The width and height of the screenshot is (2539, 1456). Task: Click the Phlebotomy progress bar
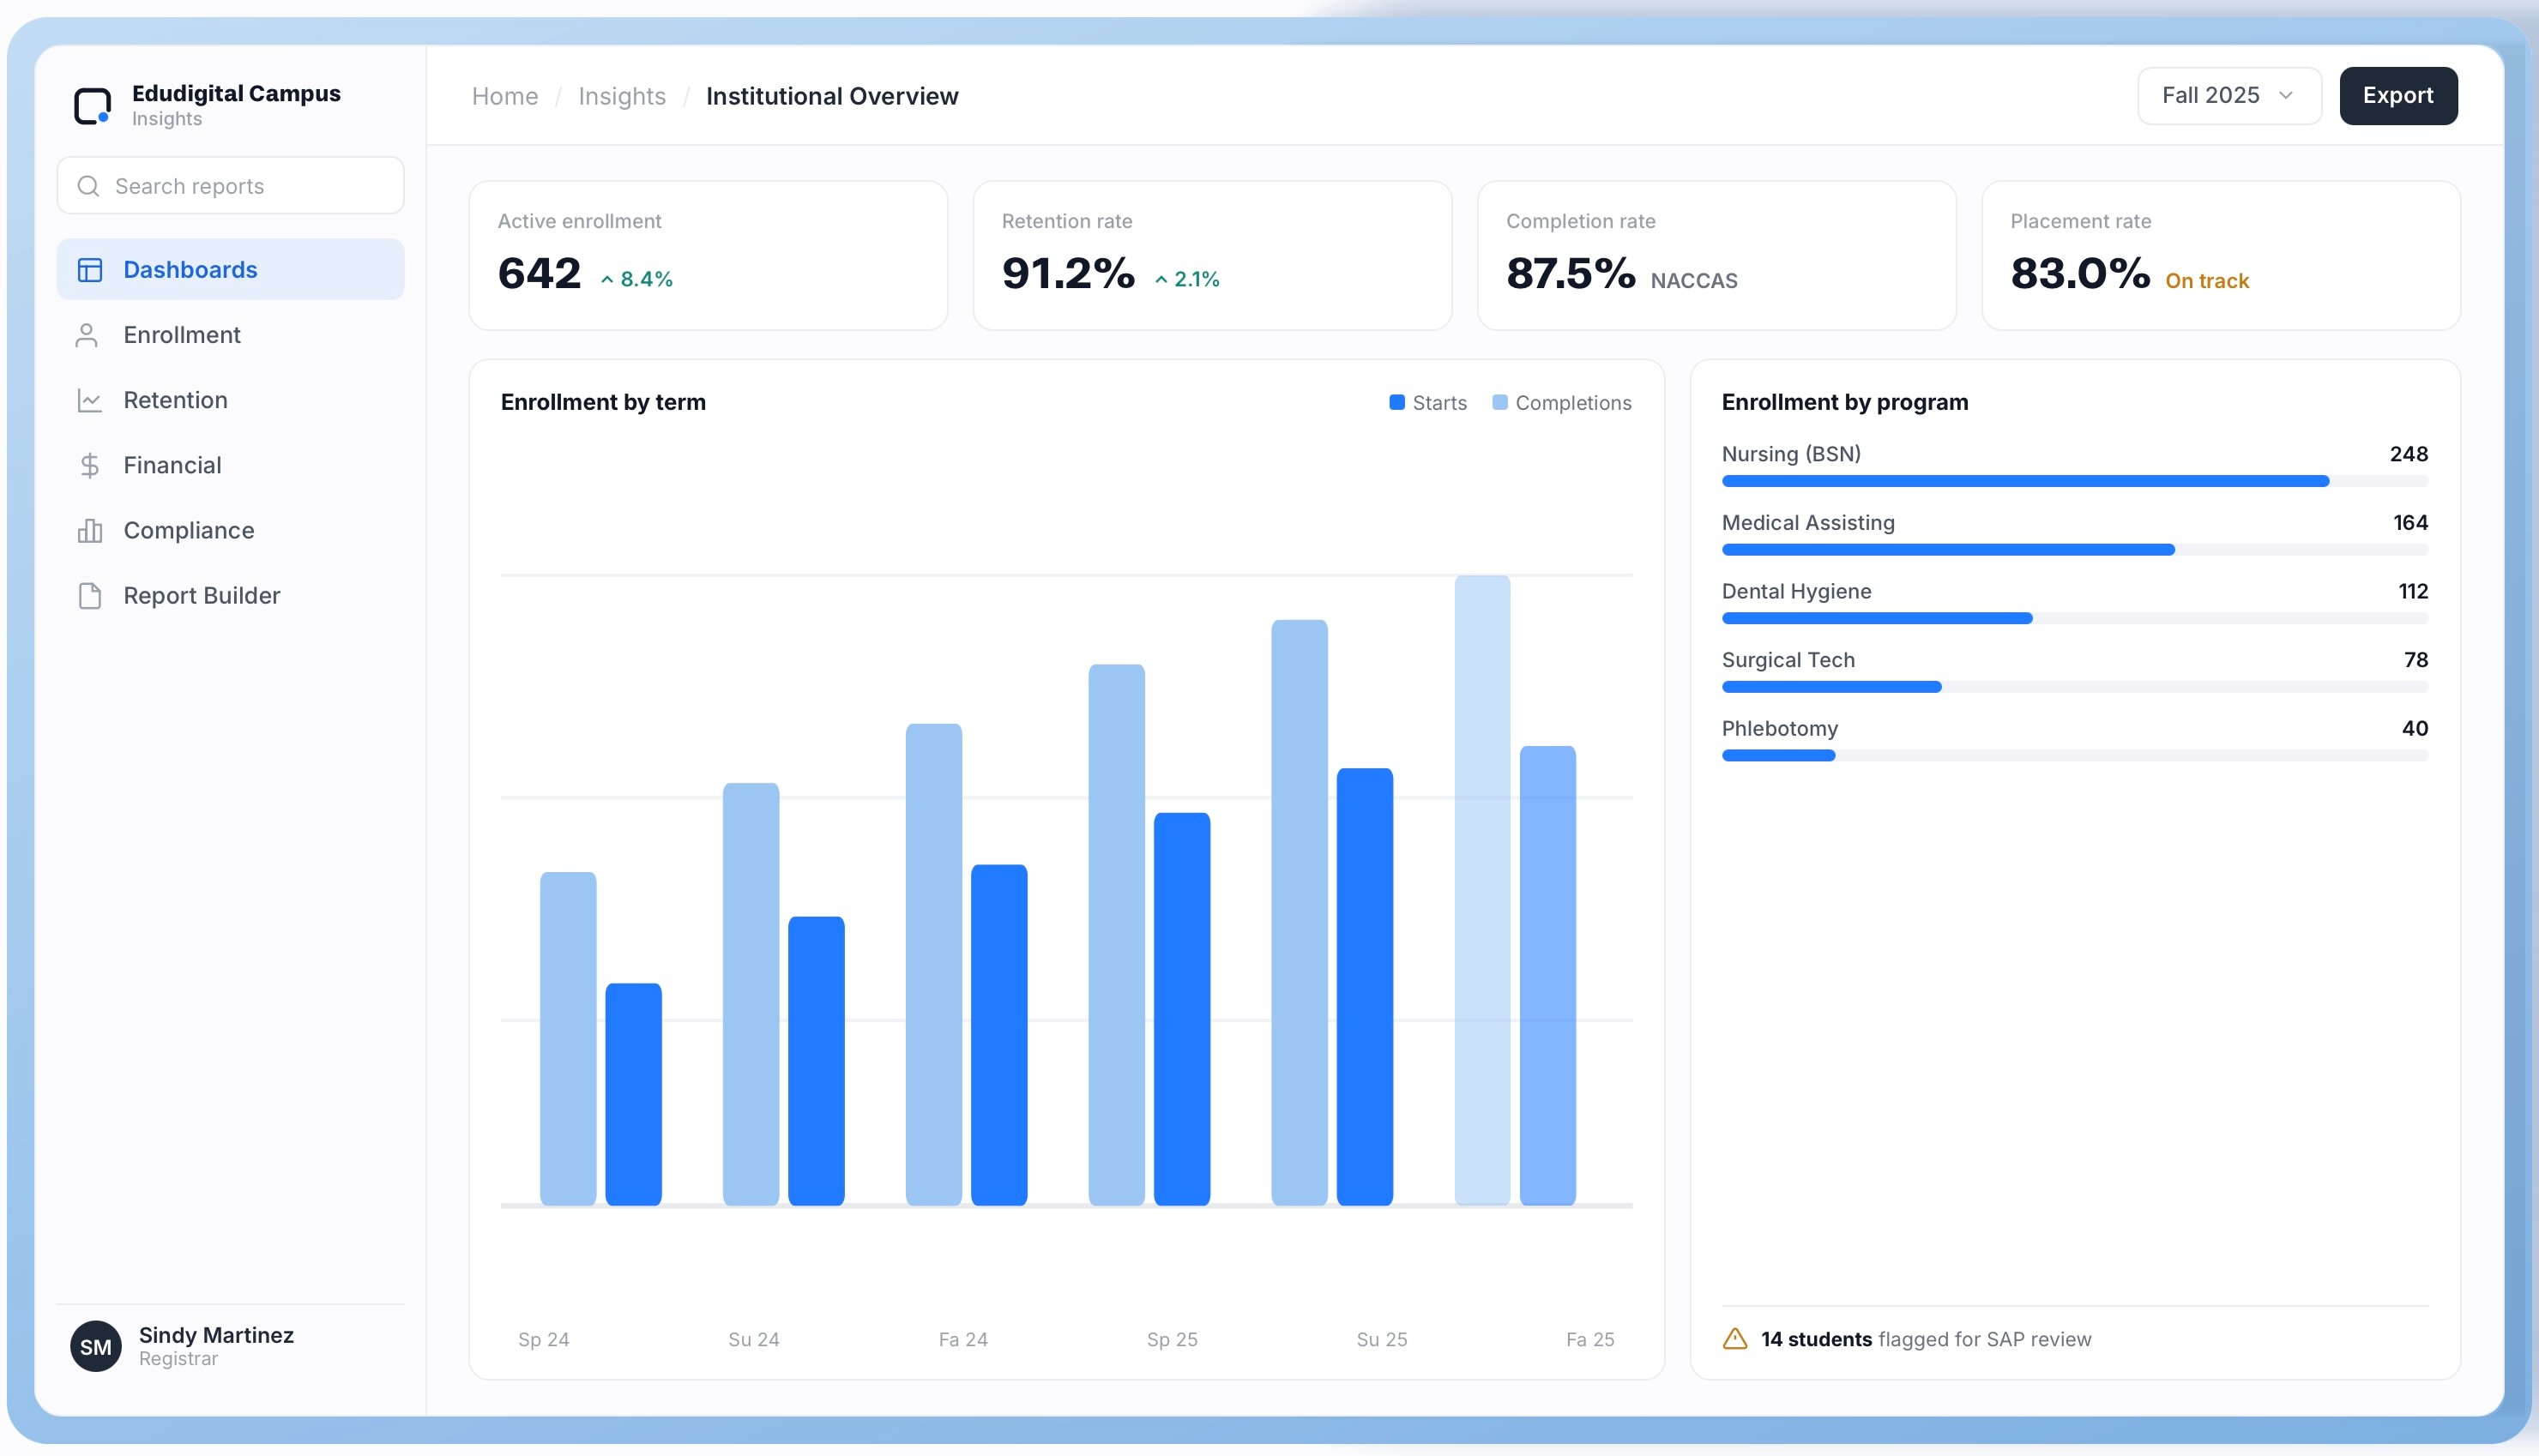2074,756
